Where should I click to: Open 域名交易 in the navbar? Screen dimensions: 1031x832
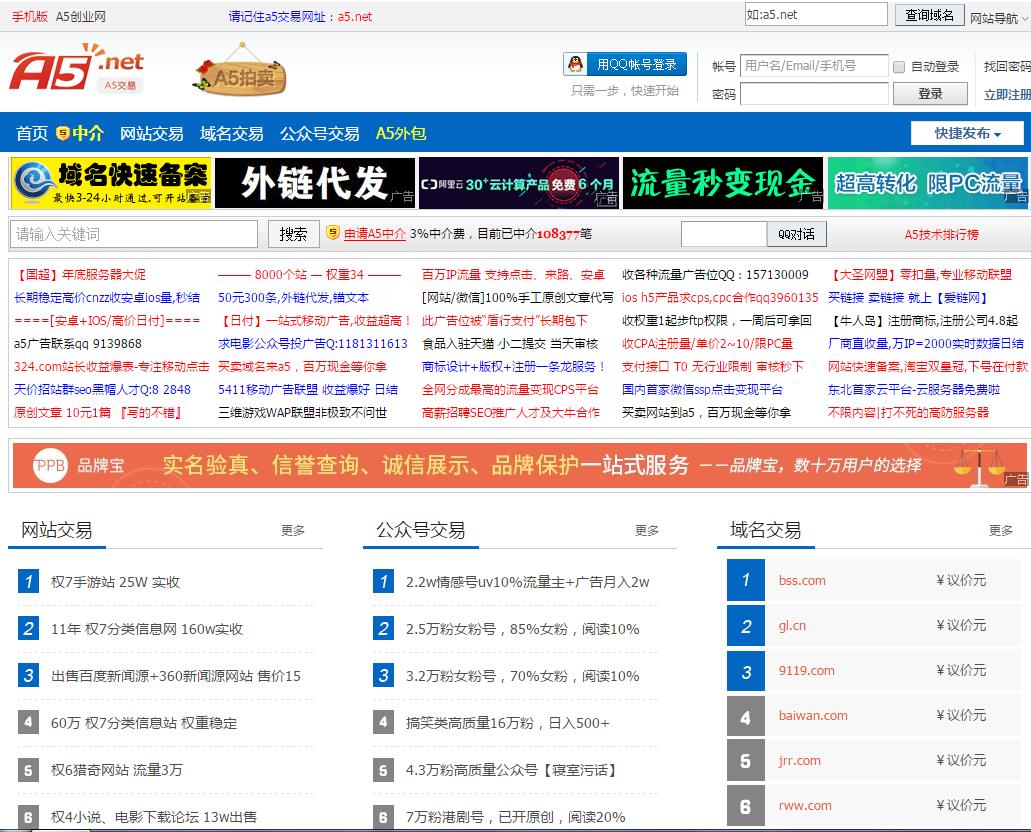click(x=231, y=134)
